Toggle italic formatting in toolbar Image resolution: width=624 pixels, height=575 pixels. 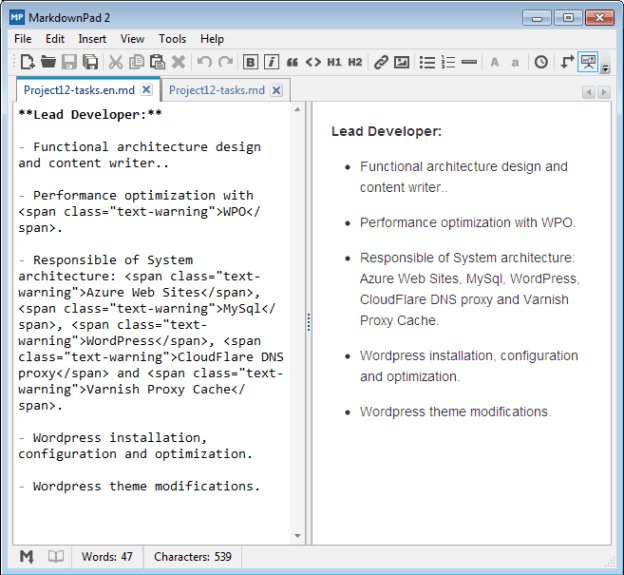coord(270,62)
